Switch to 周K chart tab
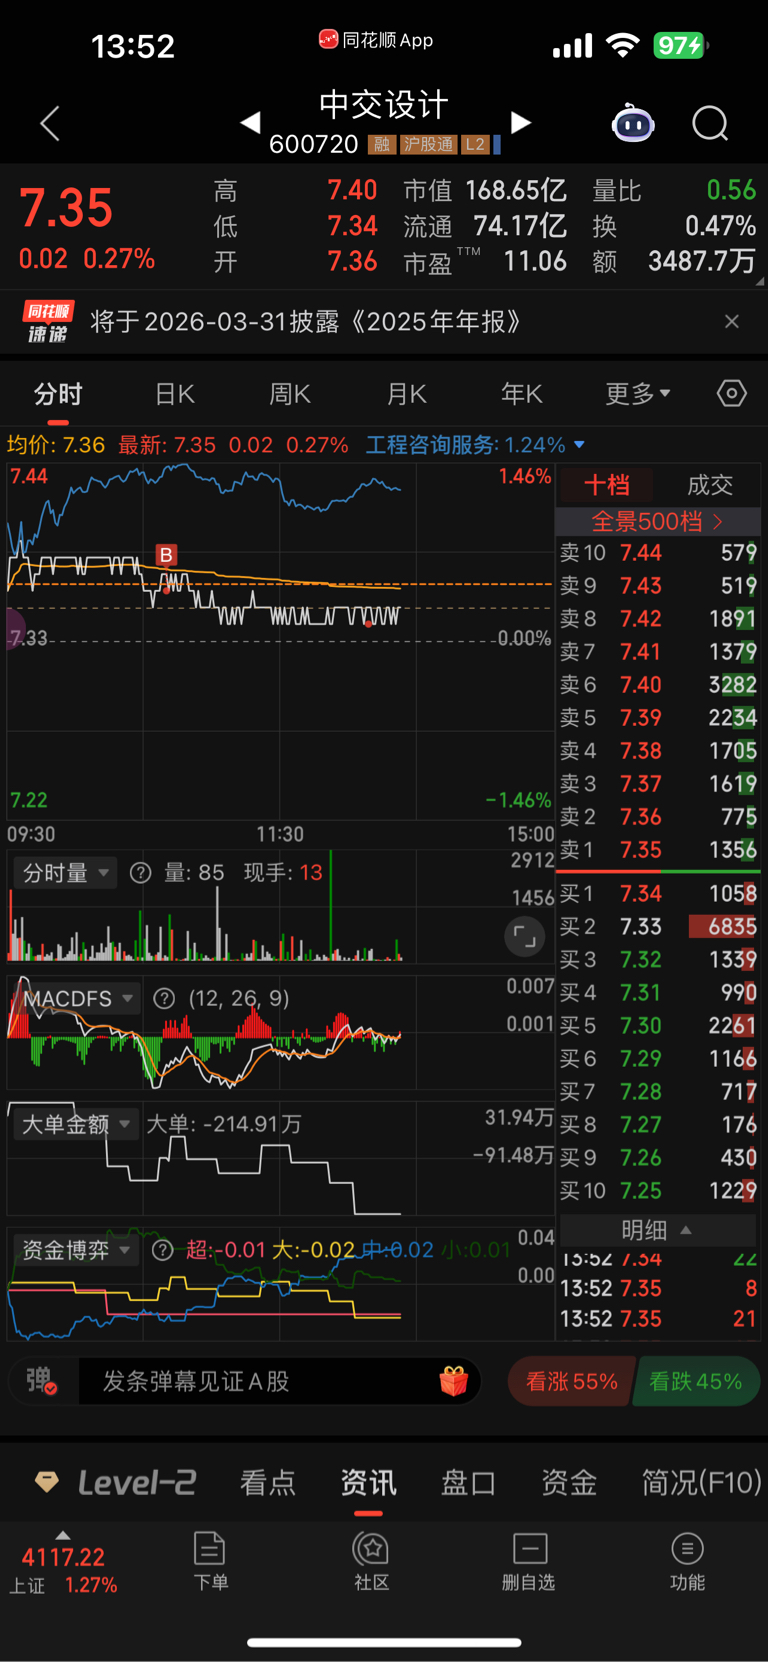This screenshot has width=768, height=1662. click(x=290, y=394)
